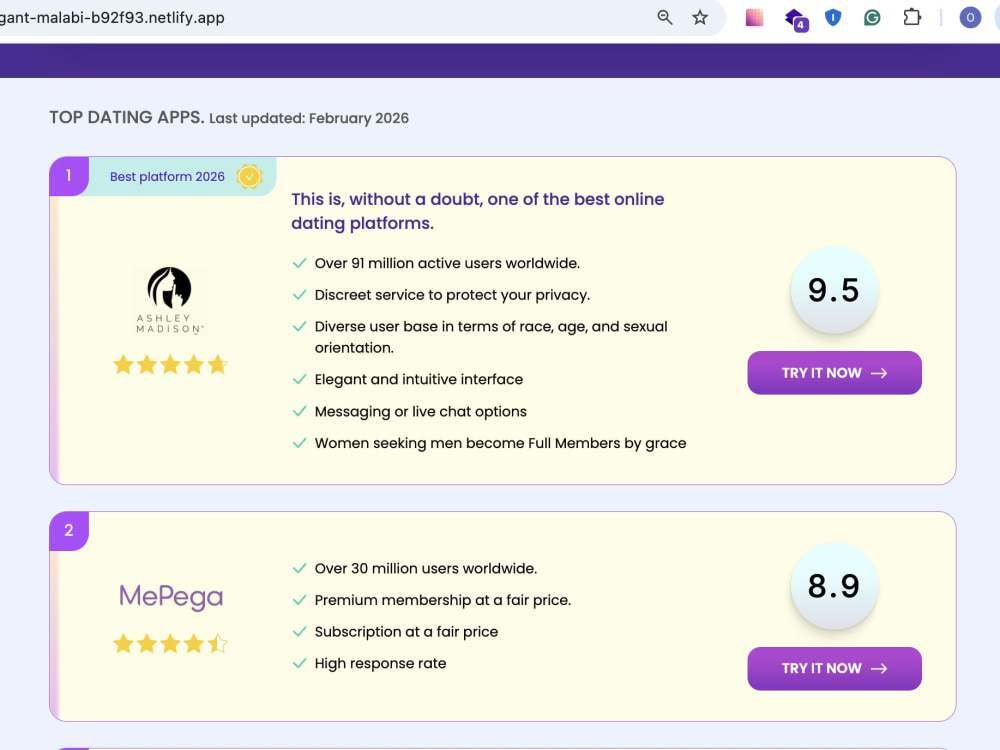1000x750 pixels.
Task: Click 'Messaging or live chat options' line
Action: pos(420,411)
